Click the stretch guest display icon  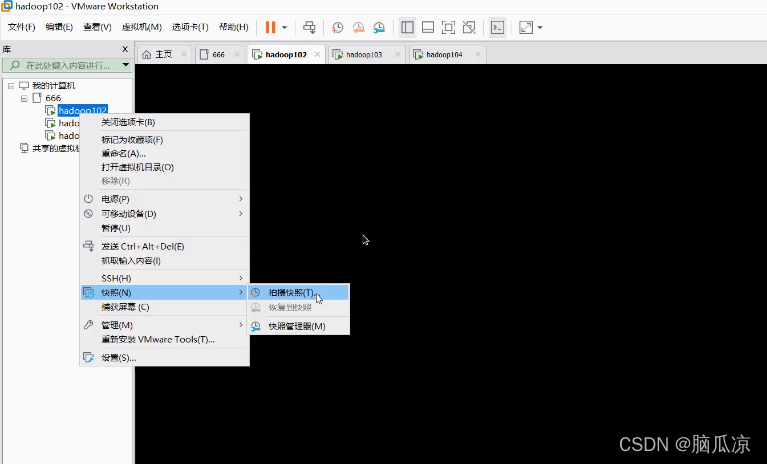pyautogui.click(x=526, y=27)
